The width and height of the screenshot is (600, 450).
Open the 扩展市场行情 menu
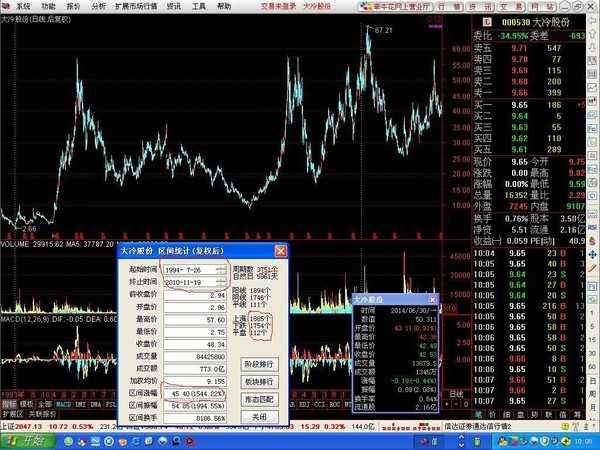tap(136, 6)
